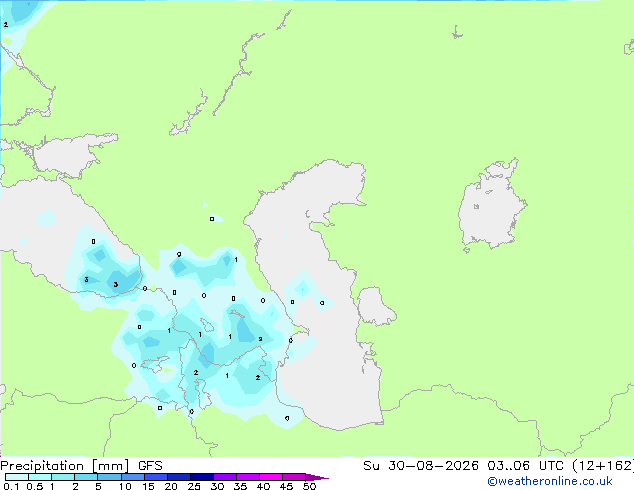Click the 10 legend scale label
634x490 pixels.
click(x=125, y=486)
